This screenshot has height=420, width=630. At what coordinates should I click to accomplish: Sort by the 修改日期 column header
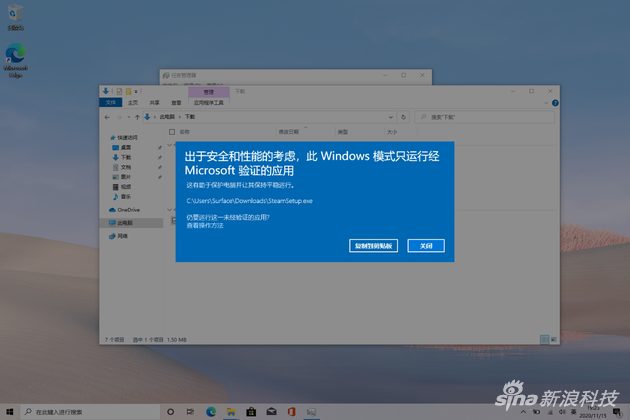pos(288,132)
